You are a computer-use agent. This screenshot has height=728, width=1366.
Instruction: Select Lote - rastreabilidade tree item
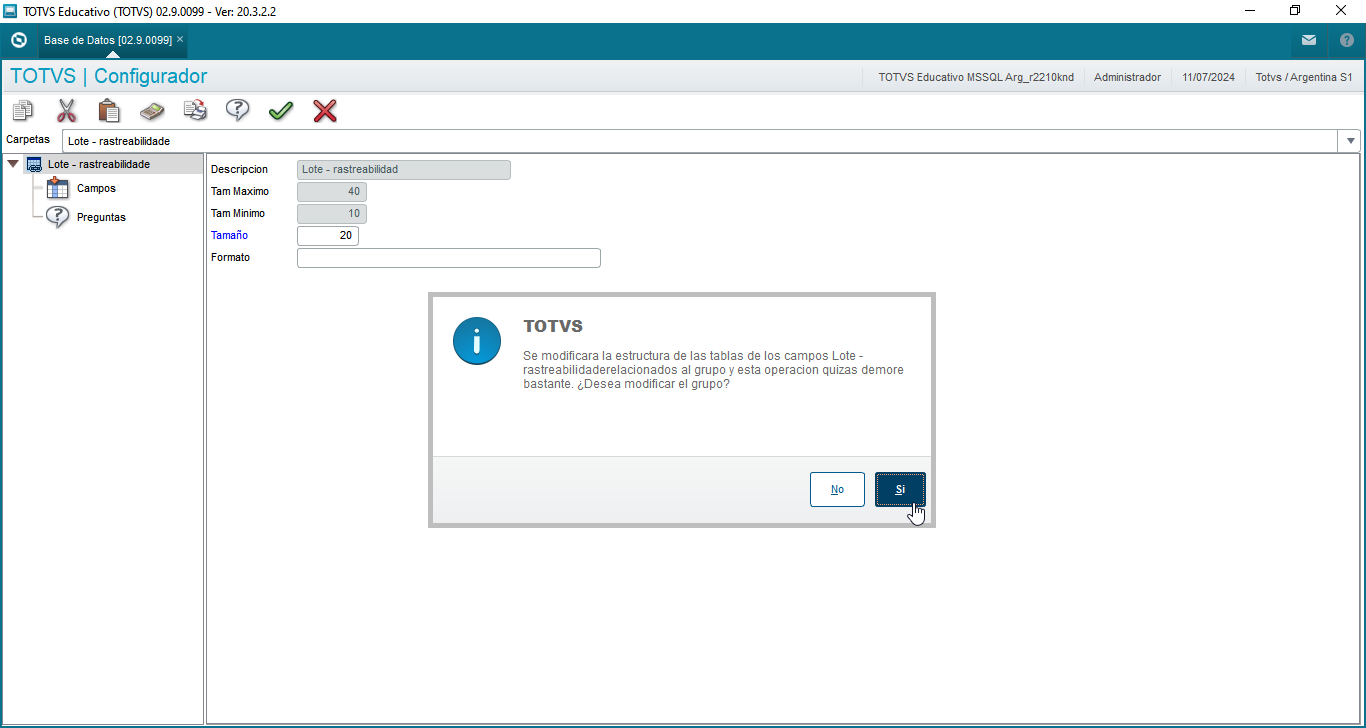pyautogui.click(x=99, y=164)
